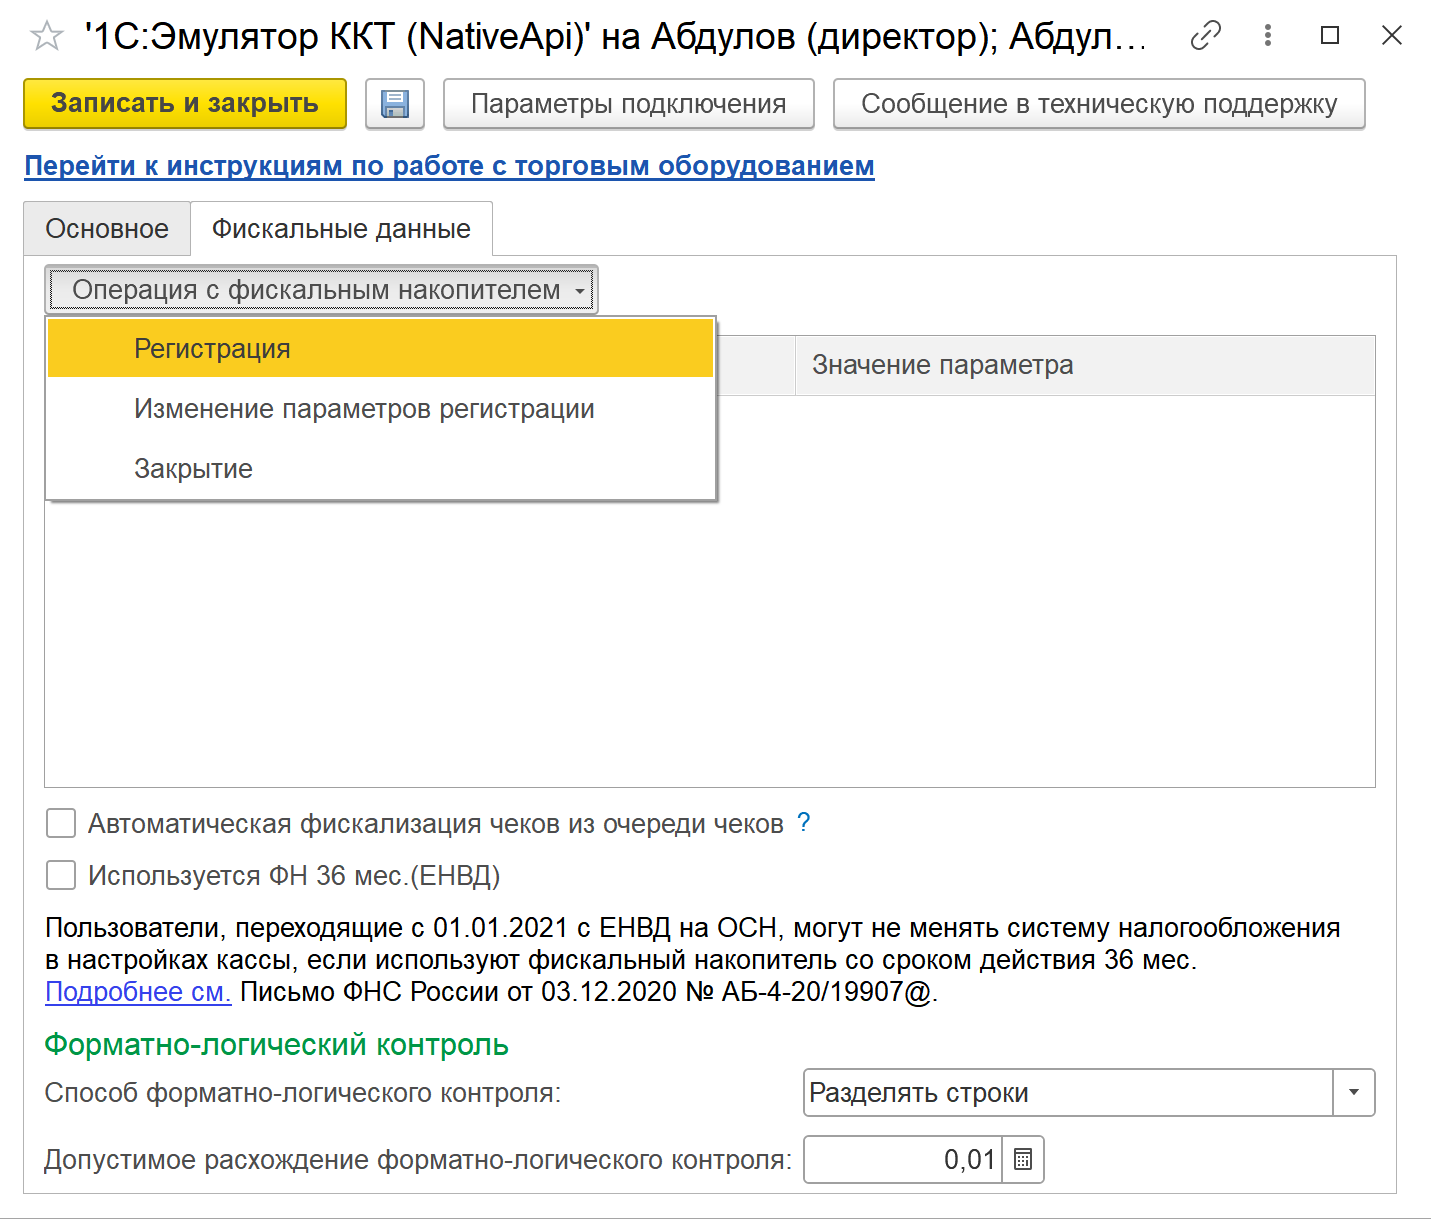Viewport: 1431px width, 1219px height.
Task: Maximize the emulator settings window
Action: pyautogui.click(x=1330, y=36)
